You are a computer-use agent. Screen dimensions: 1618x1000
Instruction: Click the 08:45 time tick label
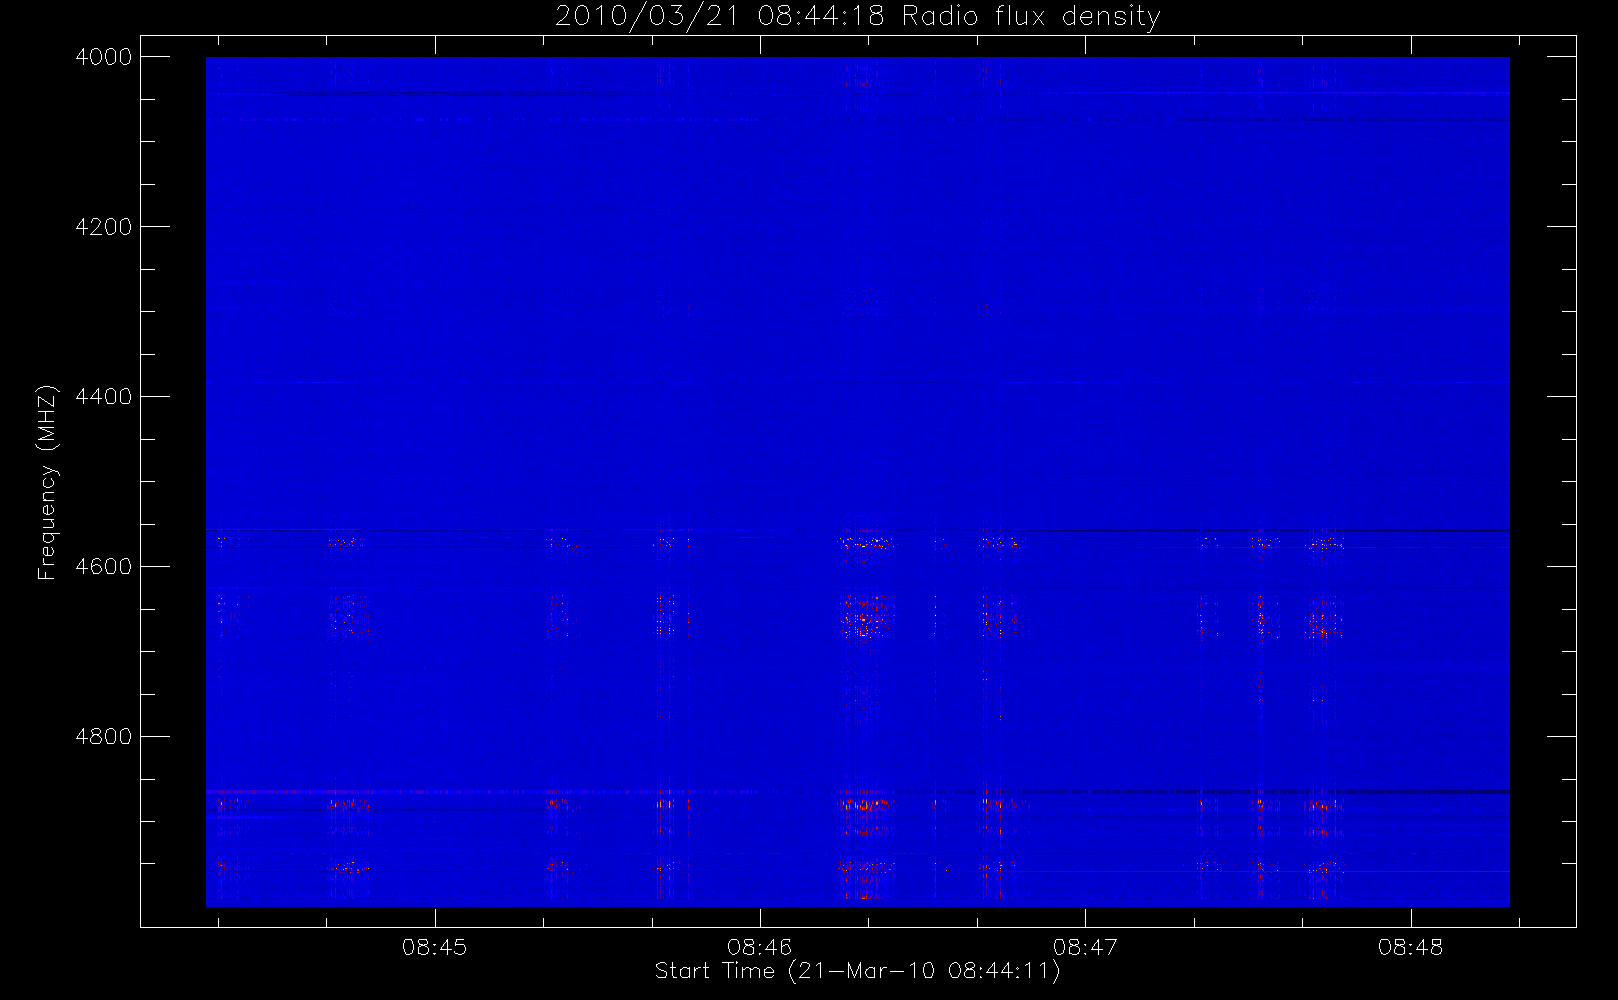(434, 947)
